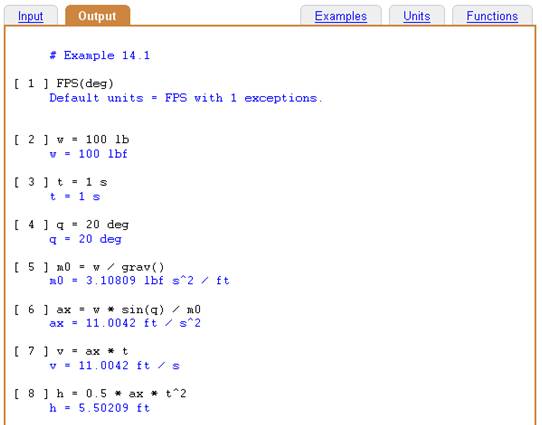Screen dimensions: 542x425
Task: Click the result 'q = 20 deg'
Action: click(85, 239)
